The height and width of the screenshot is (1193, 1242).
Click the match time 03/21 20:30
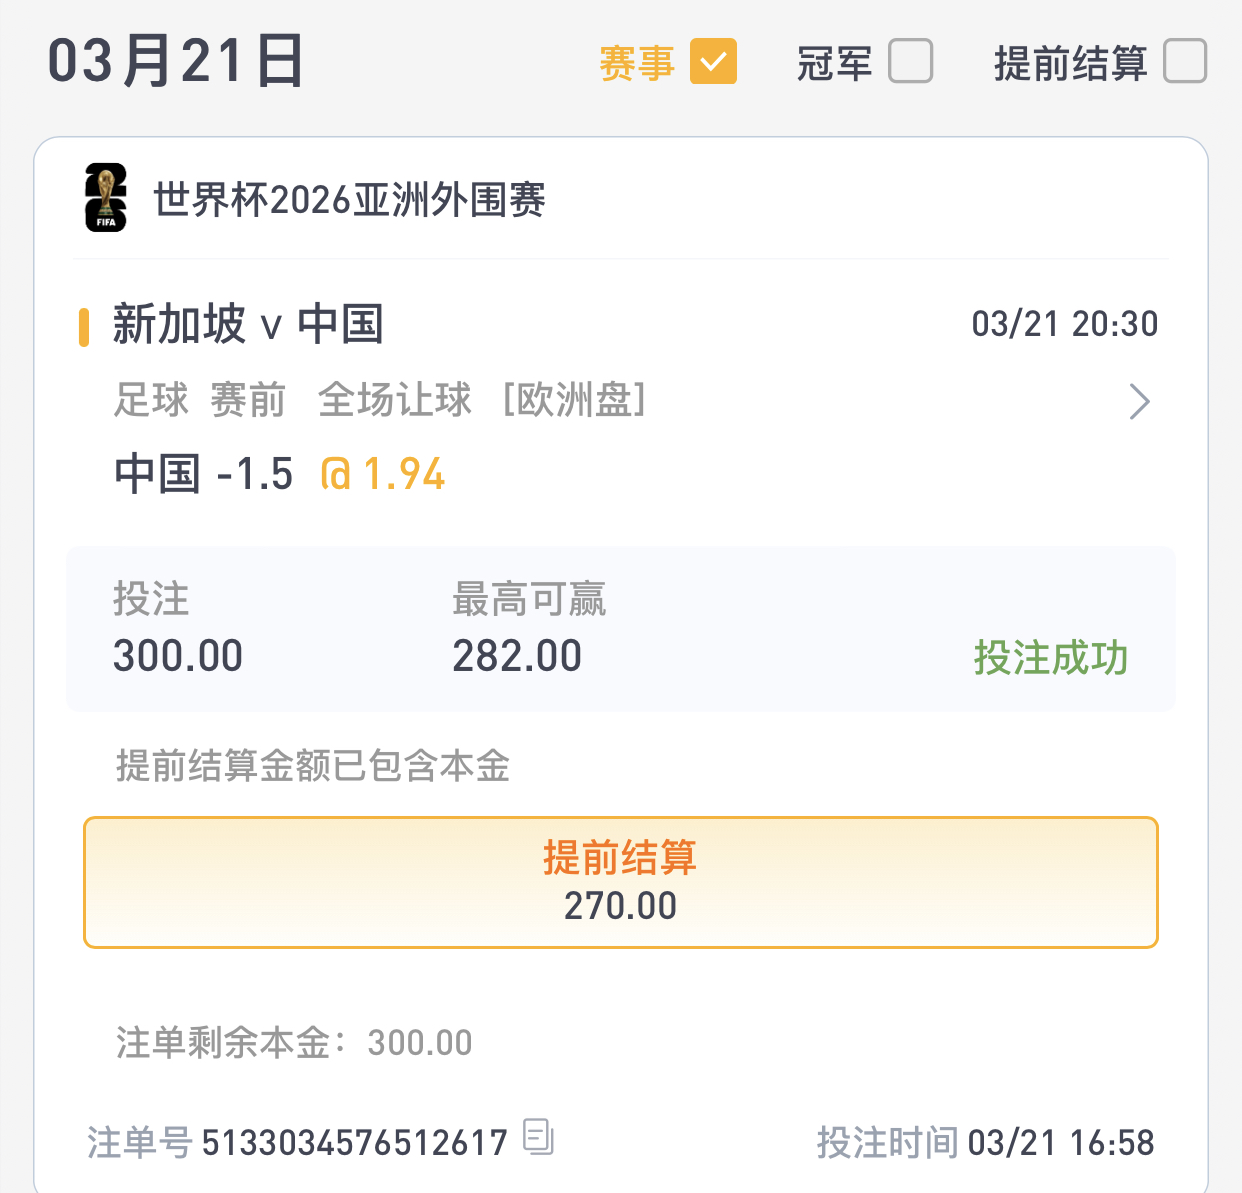1064,324
